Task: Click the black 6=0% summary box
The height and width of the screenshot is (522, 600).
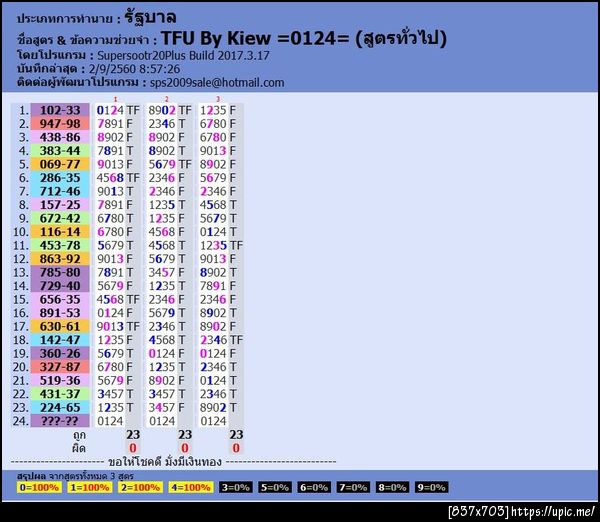Action: pos(314,488)
